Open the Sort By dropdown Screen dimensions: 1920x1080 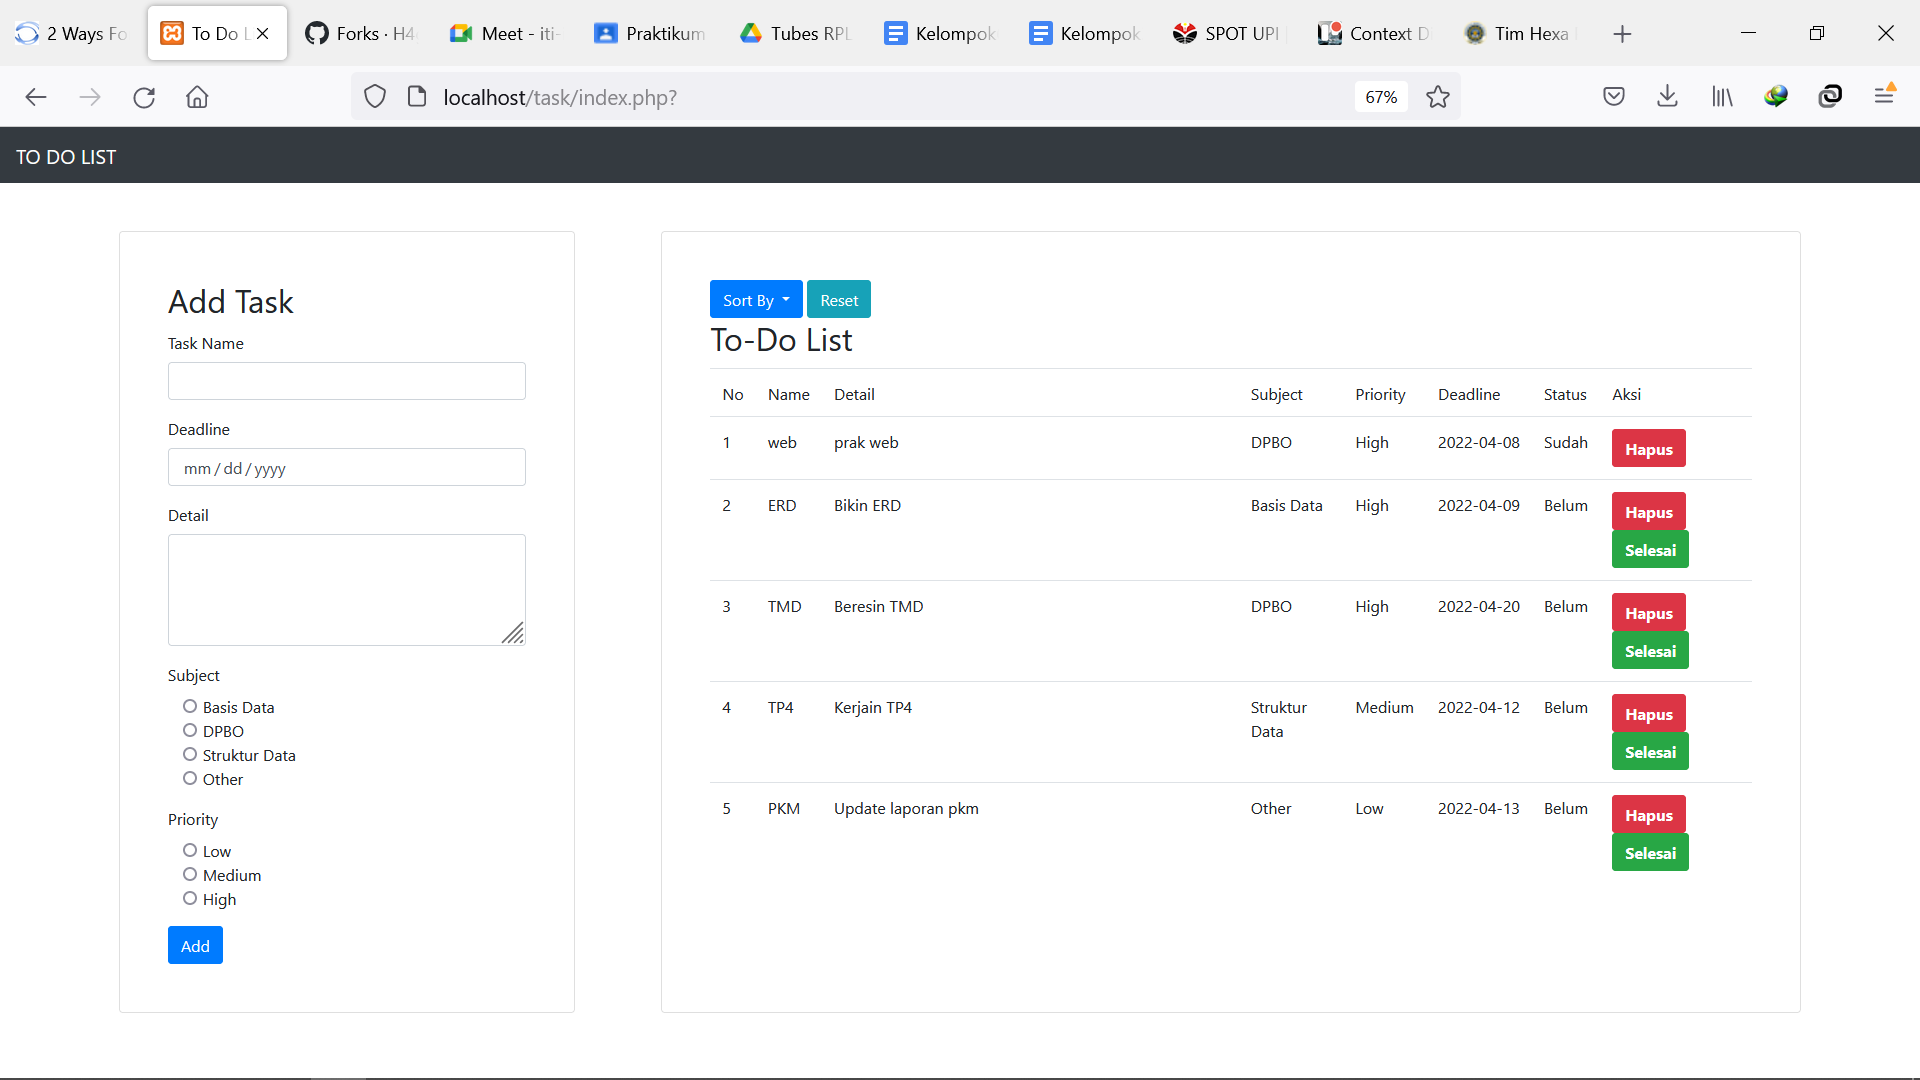coord(755,299)
